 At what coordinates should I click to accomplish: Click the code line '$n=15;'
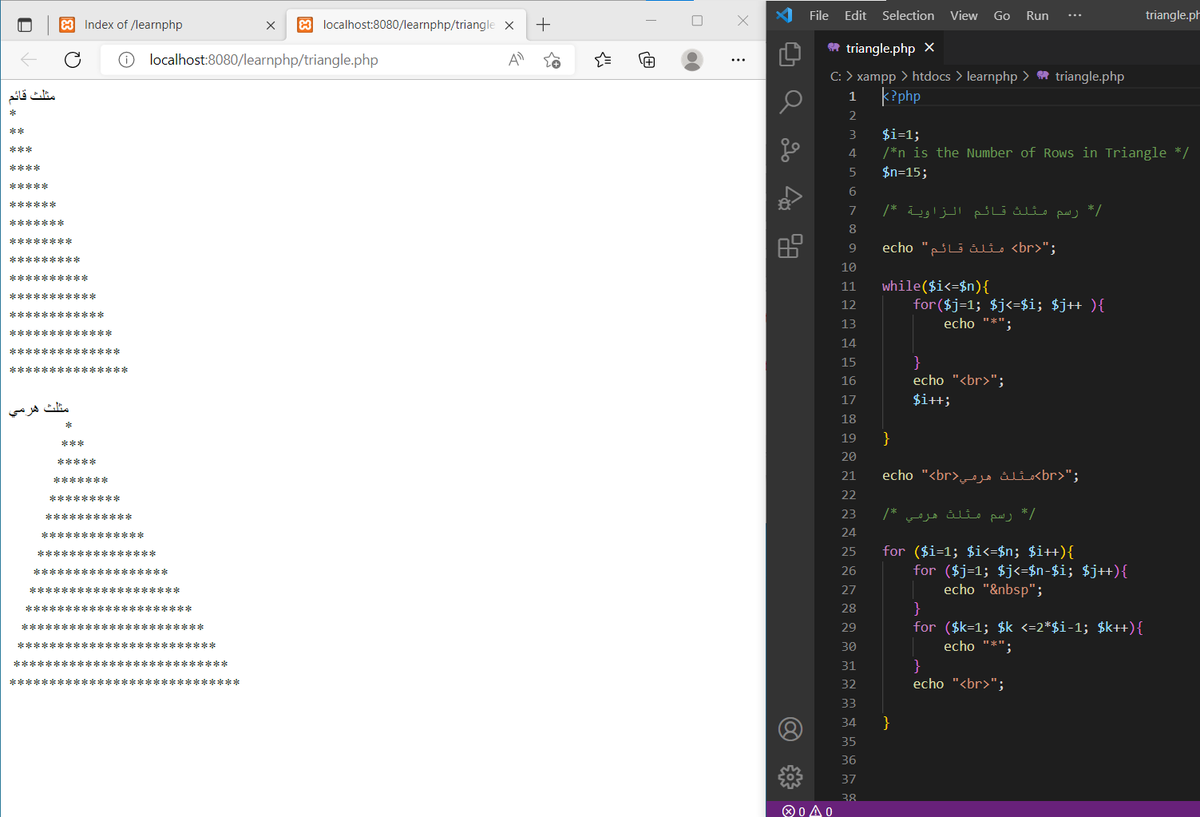tap(905, 172)
